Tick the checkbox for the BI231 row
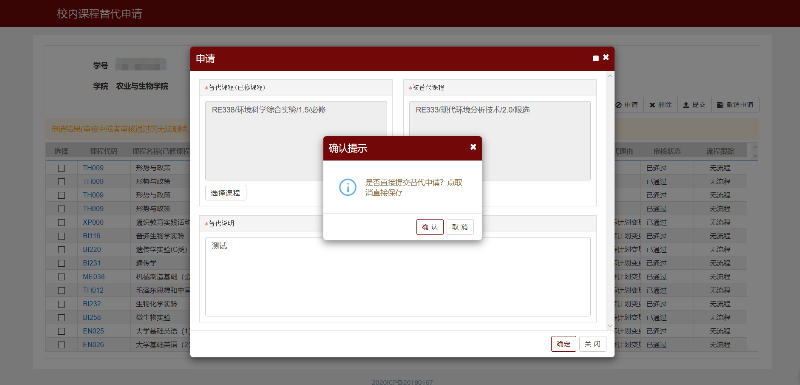Viewport: 800px width, 385px height. pos(61,263)
